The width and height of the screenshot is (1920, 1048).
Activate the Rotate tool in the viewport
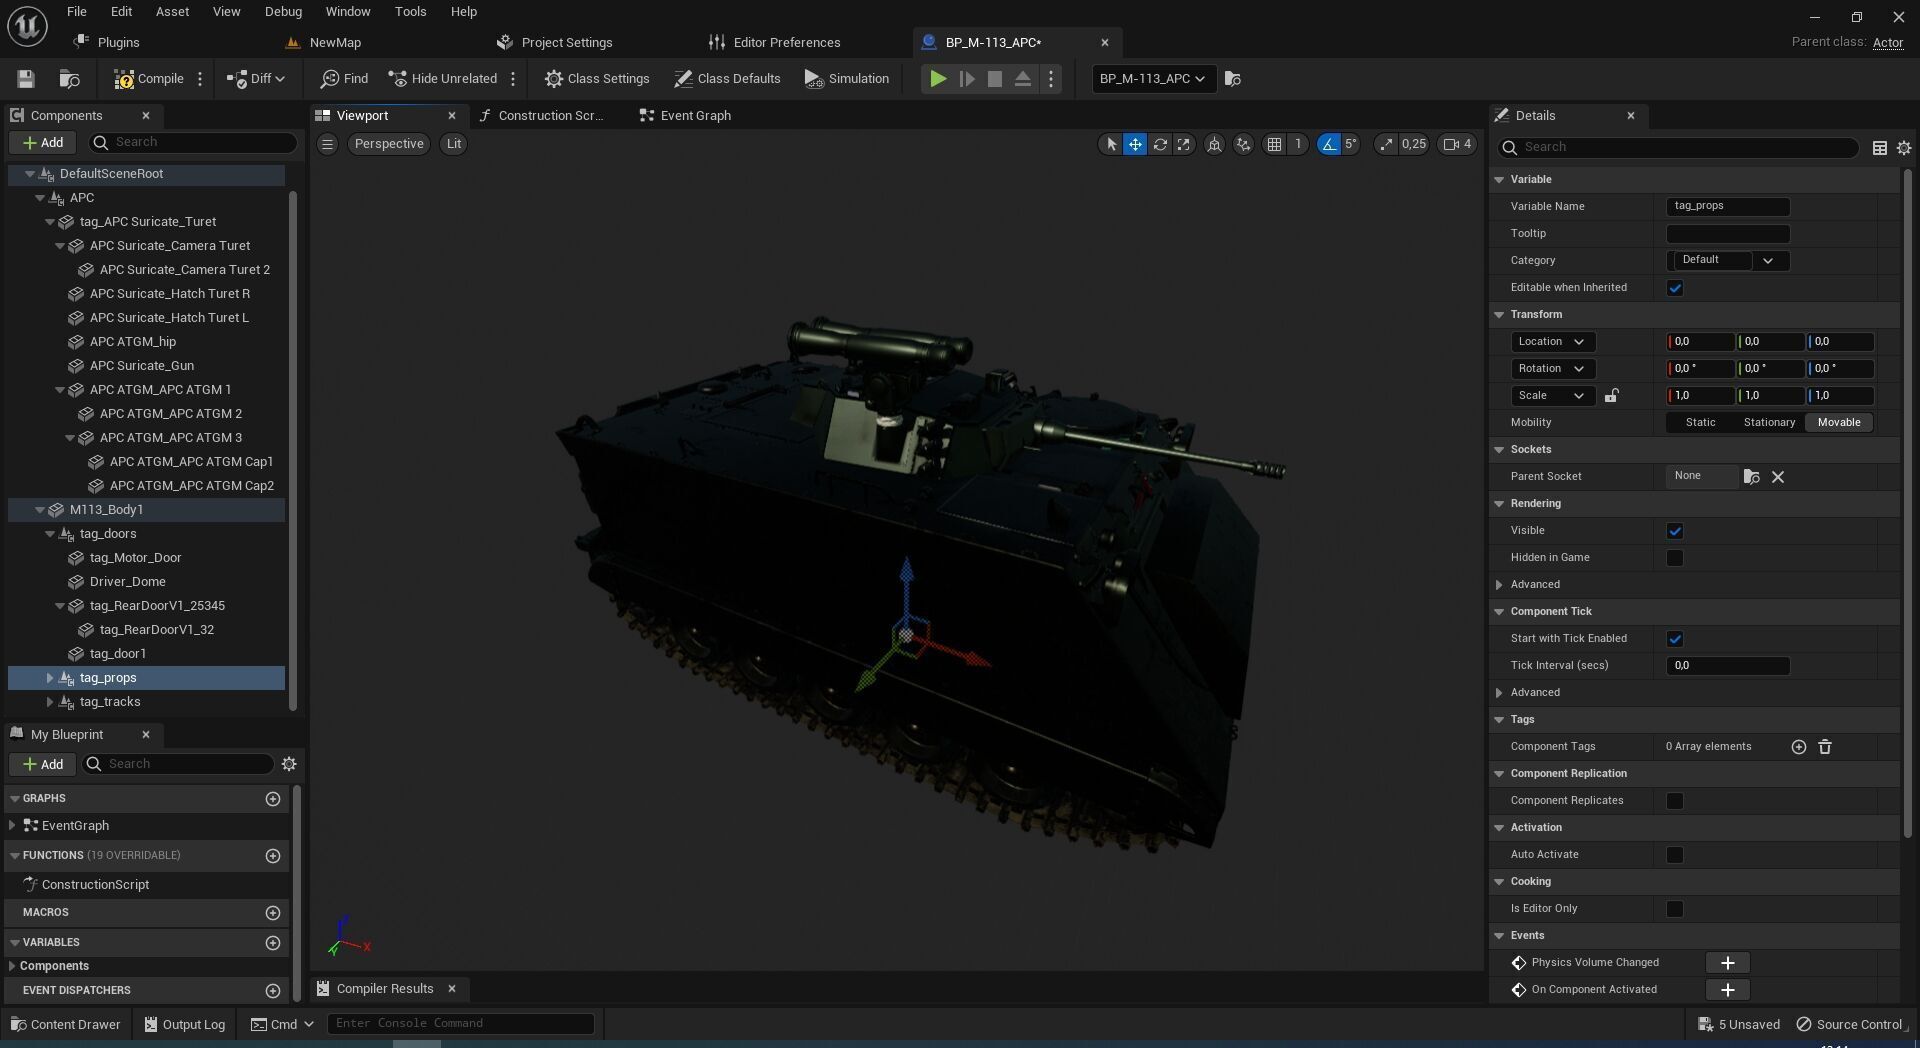[1160, 144]
